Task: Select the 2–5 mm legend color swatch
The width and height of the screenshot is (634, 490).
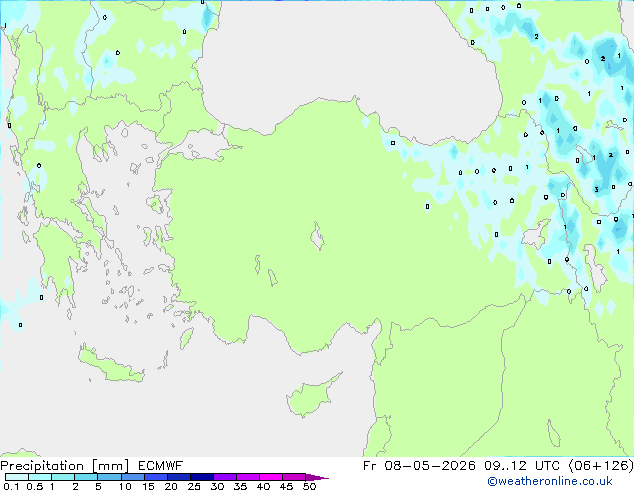Action: [86, 477]
